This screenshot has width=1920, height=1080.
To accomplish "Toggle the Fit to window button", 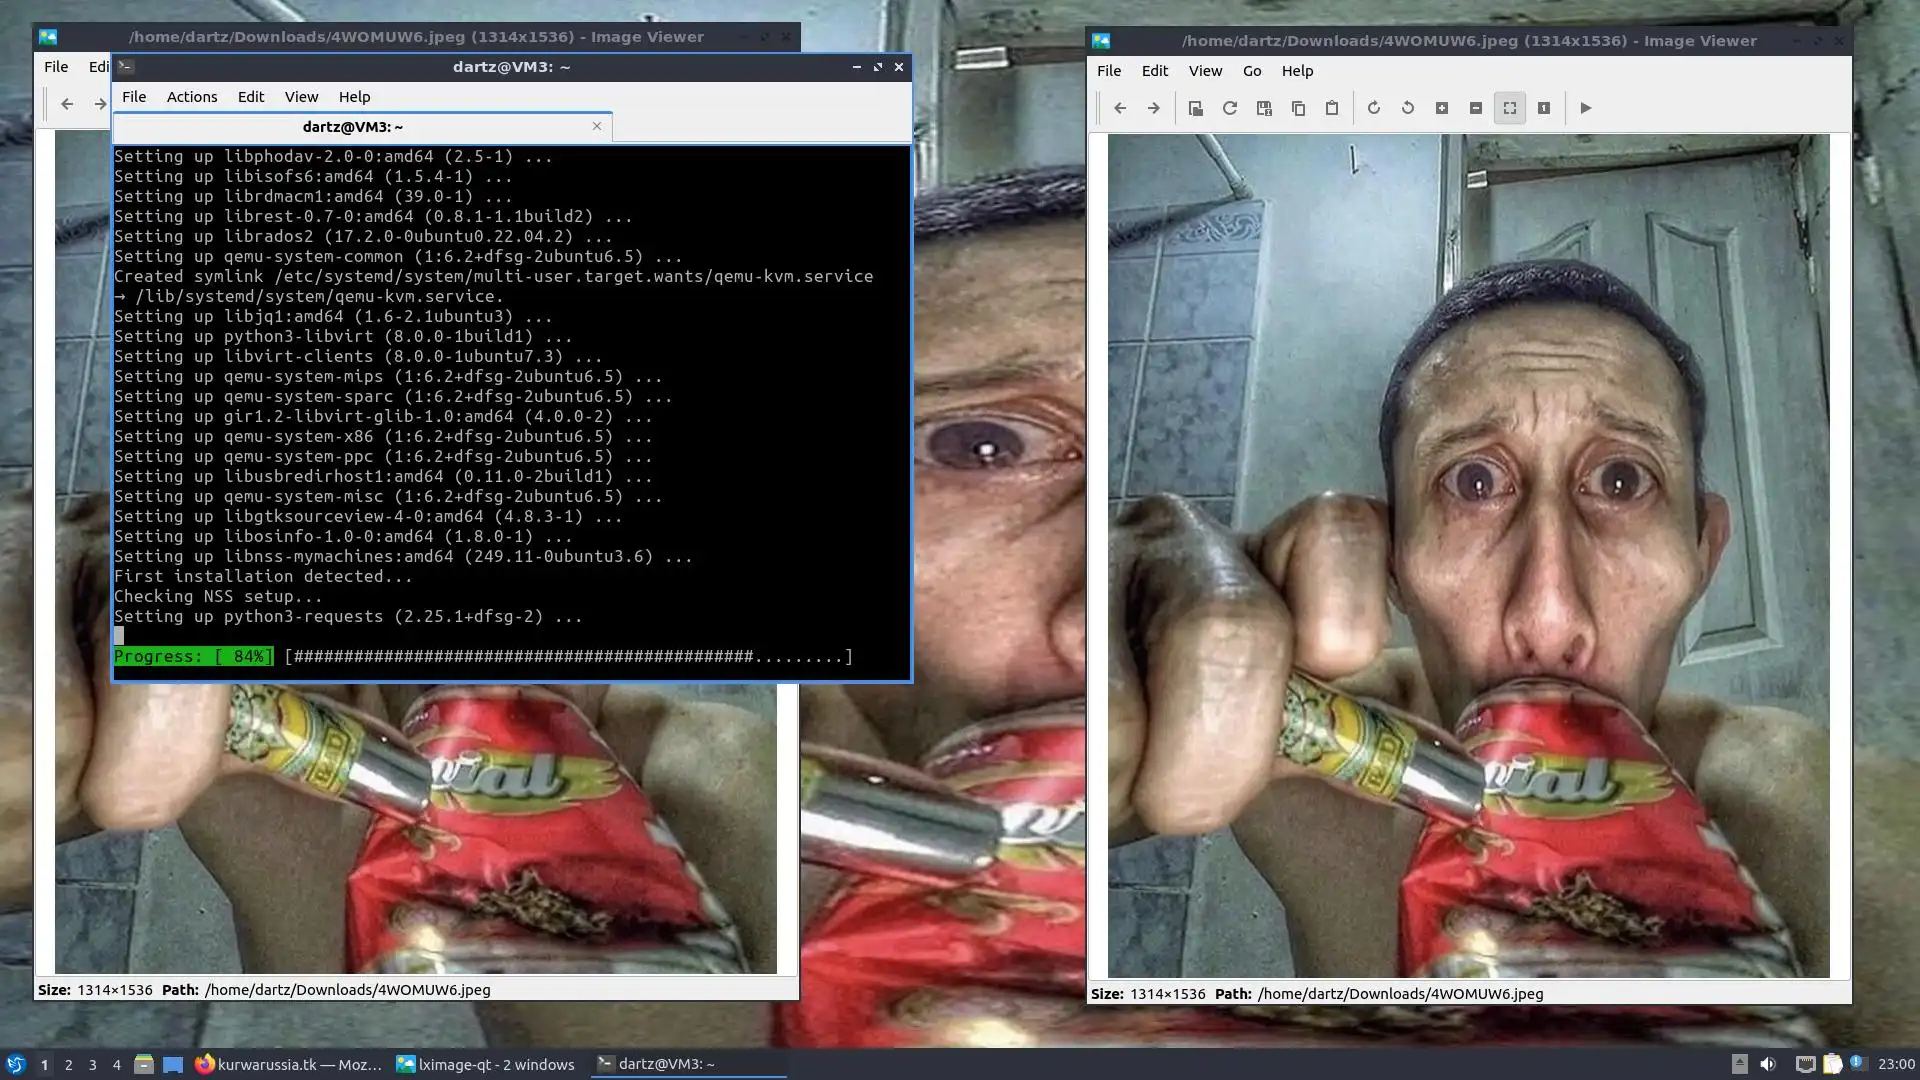I will (x=1510, y=108).
